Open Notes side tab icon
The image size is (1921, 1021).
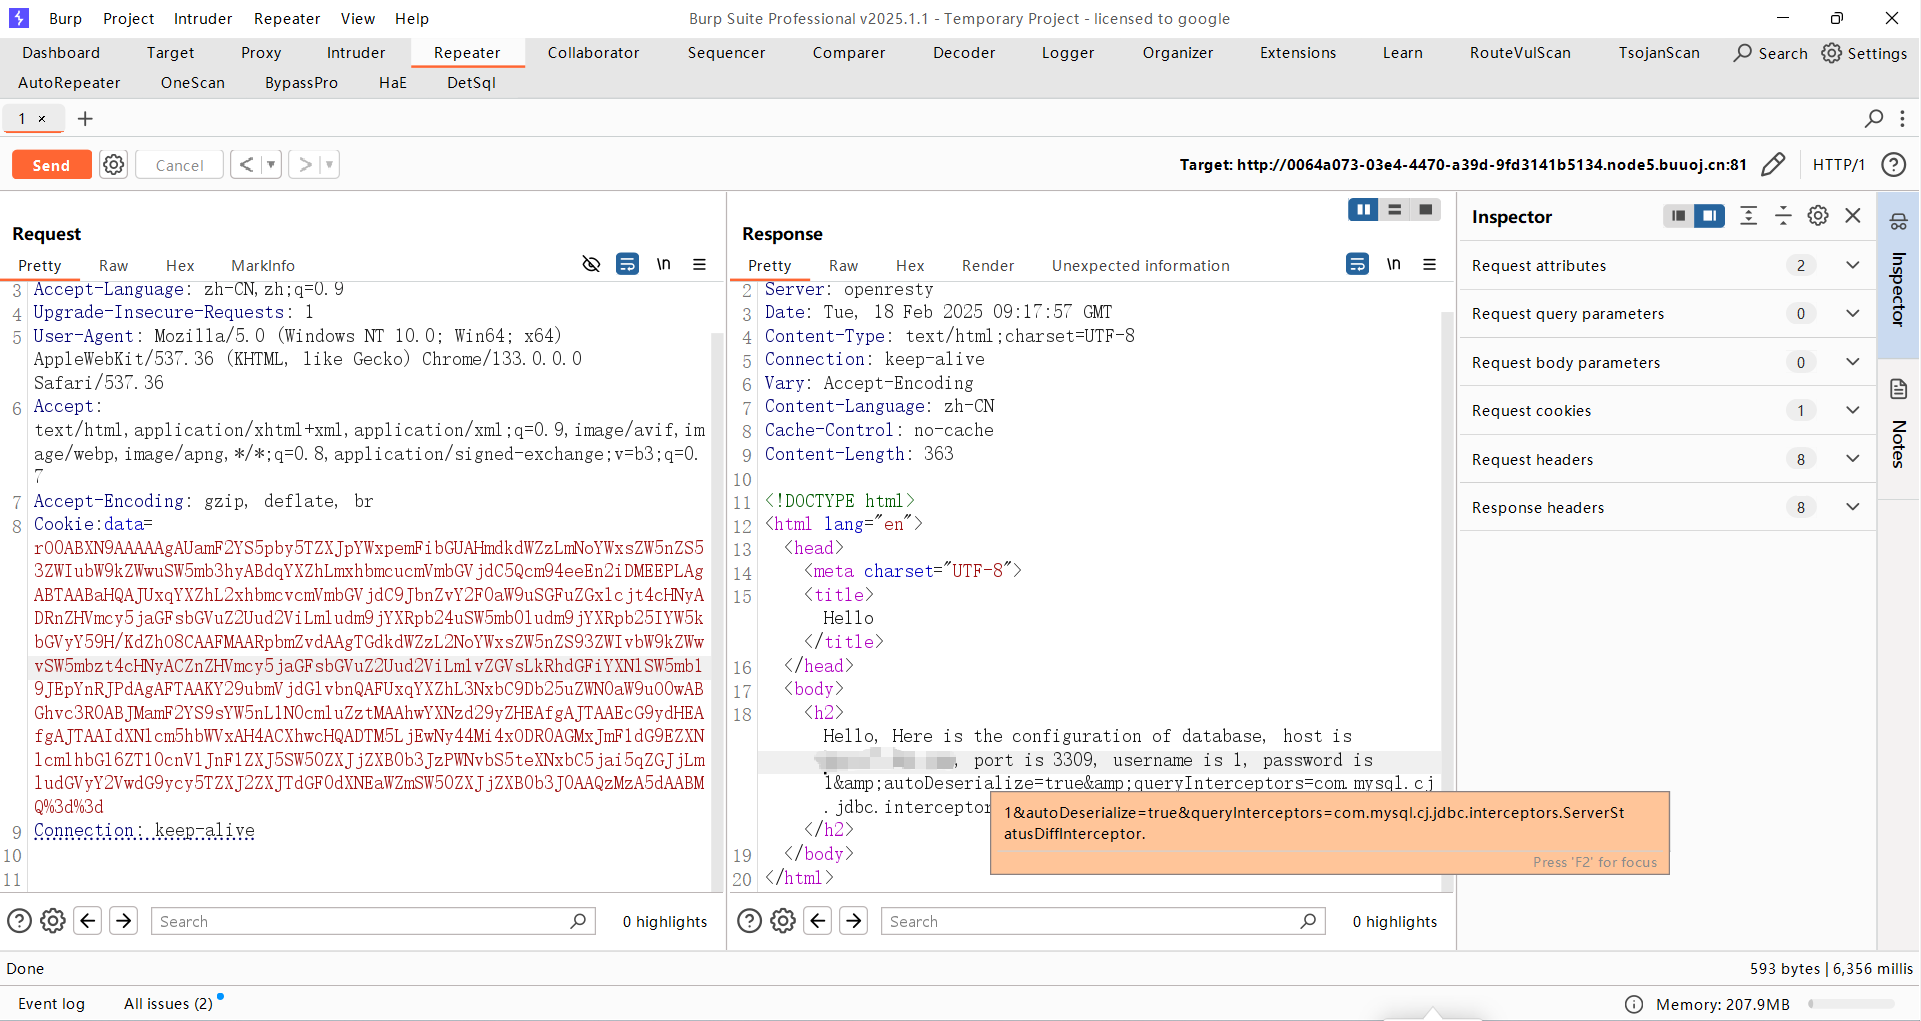click(x=1898, y=390)
